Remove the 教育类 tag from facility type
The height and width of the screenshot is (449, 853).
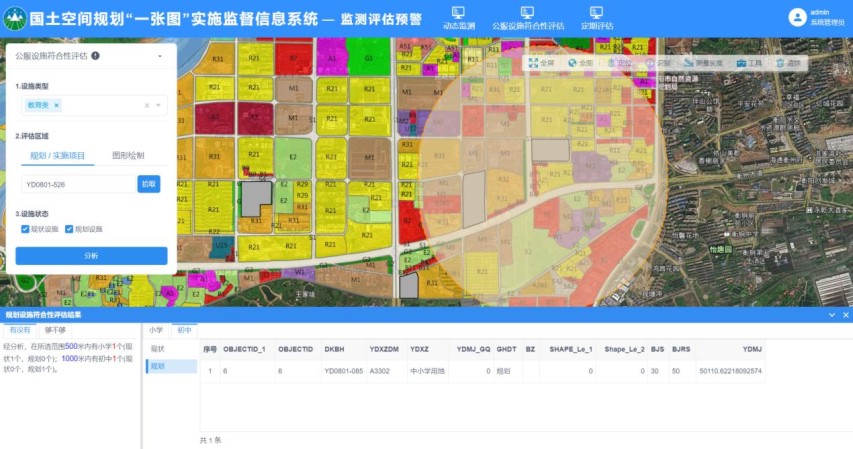pos(57,105)
